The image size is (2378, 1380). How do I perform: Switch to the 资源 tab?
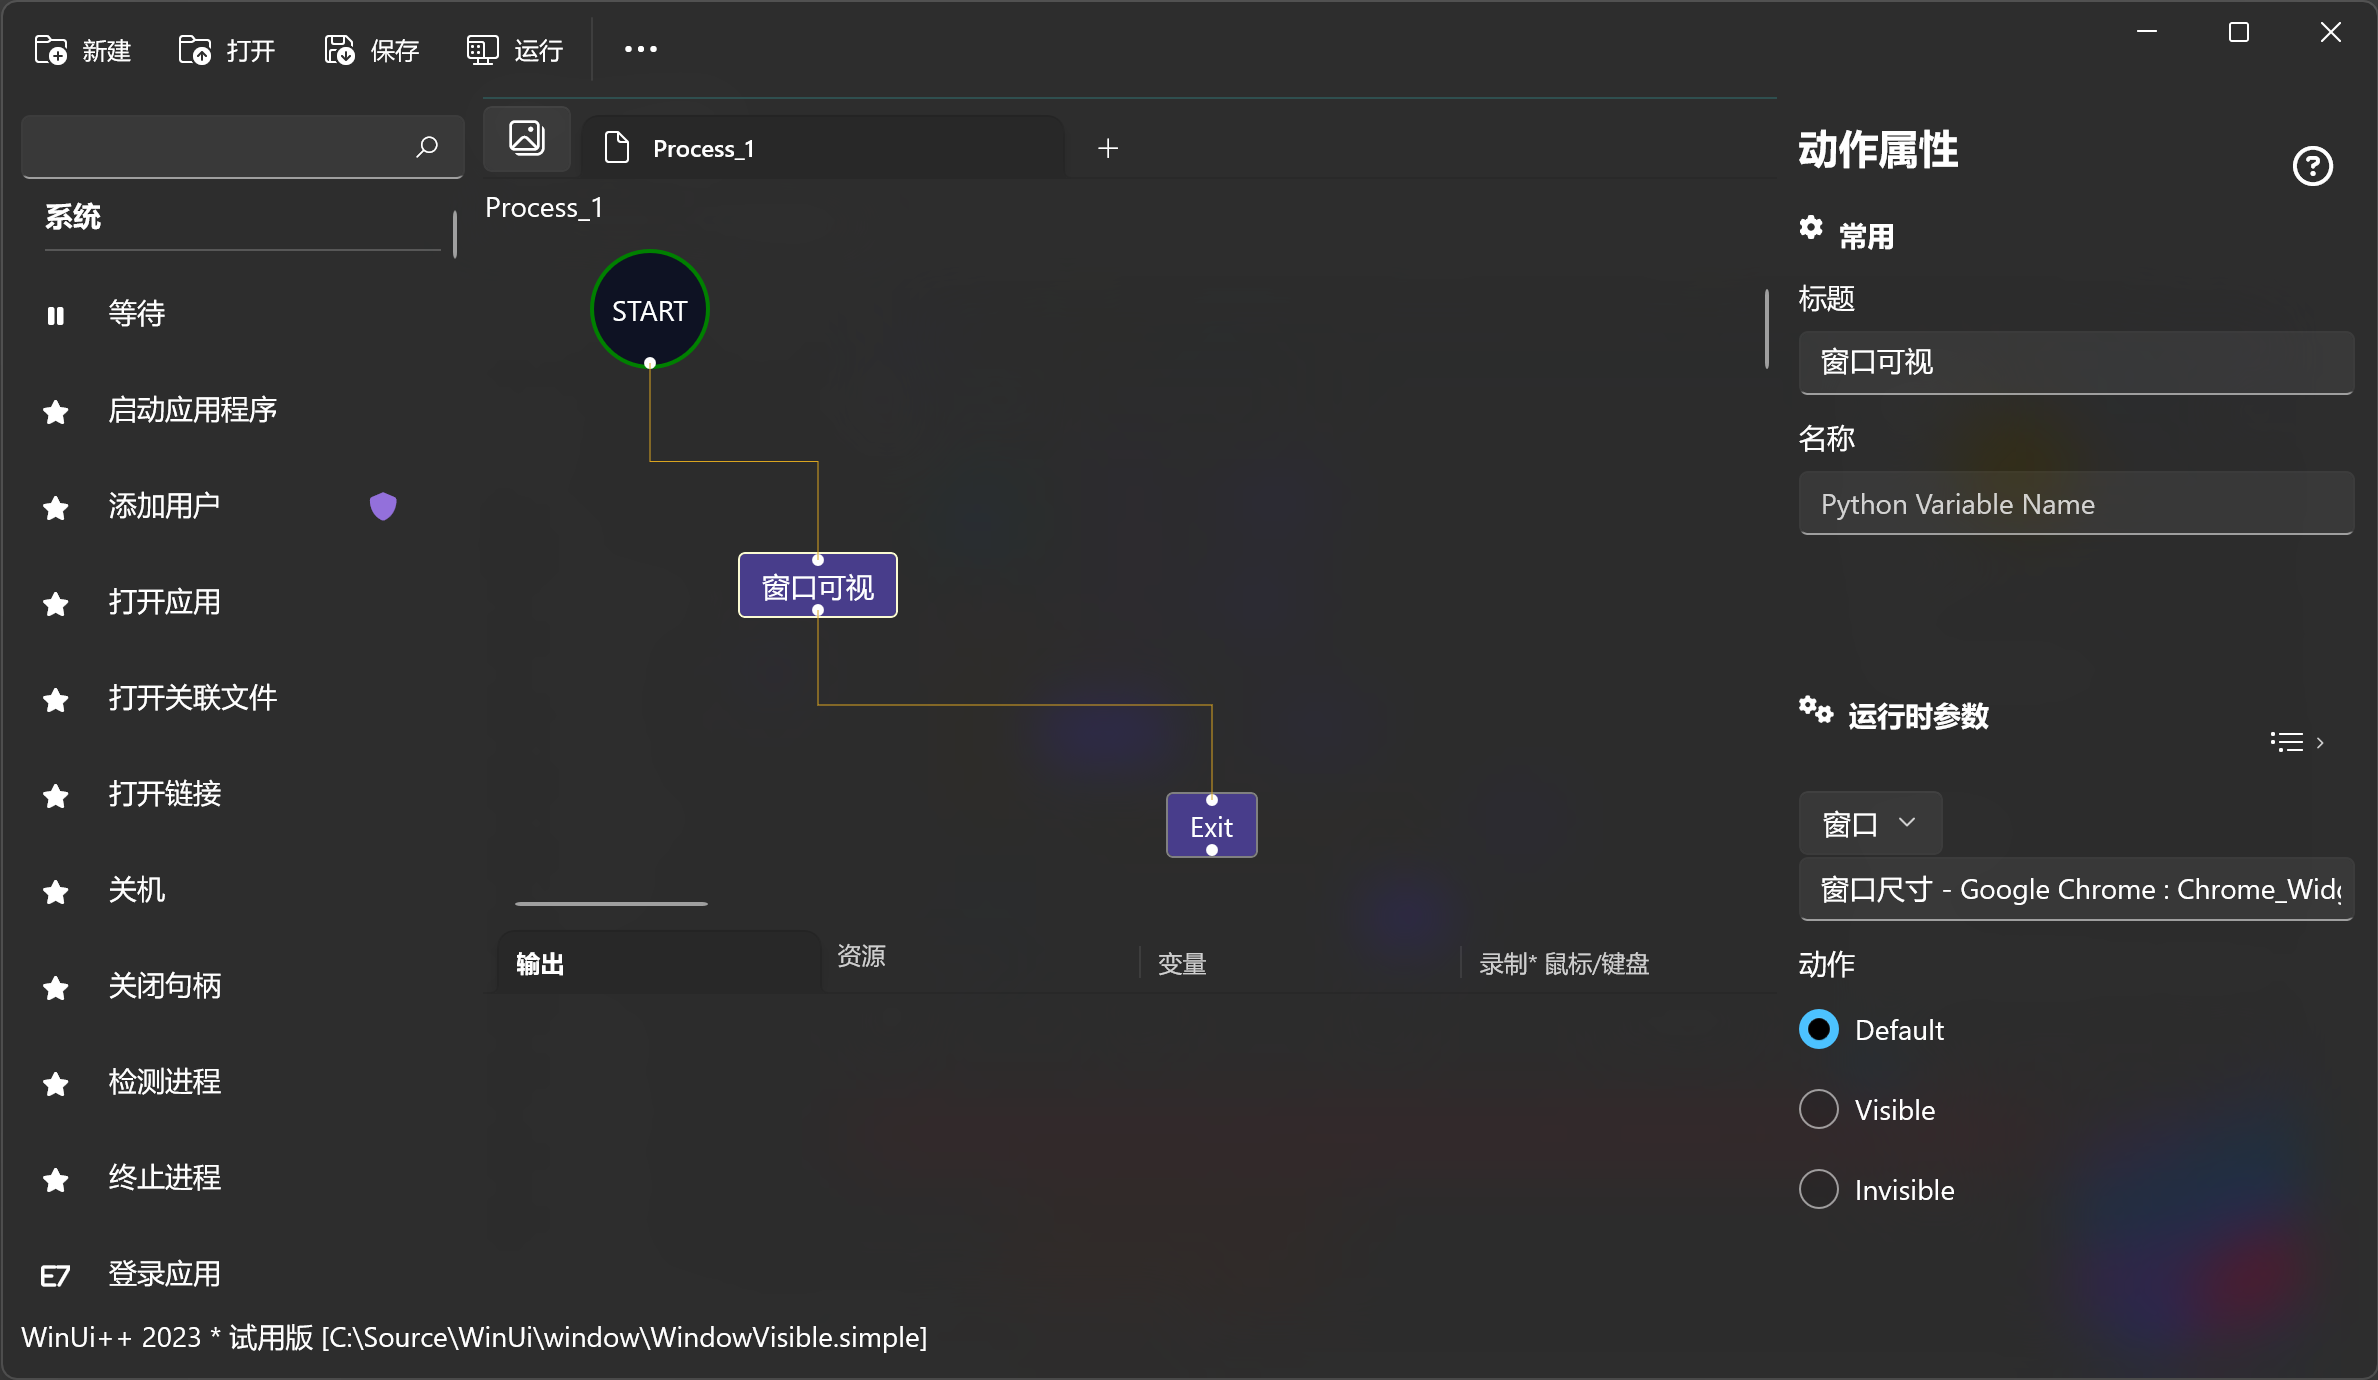[861, 956]
